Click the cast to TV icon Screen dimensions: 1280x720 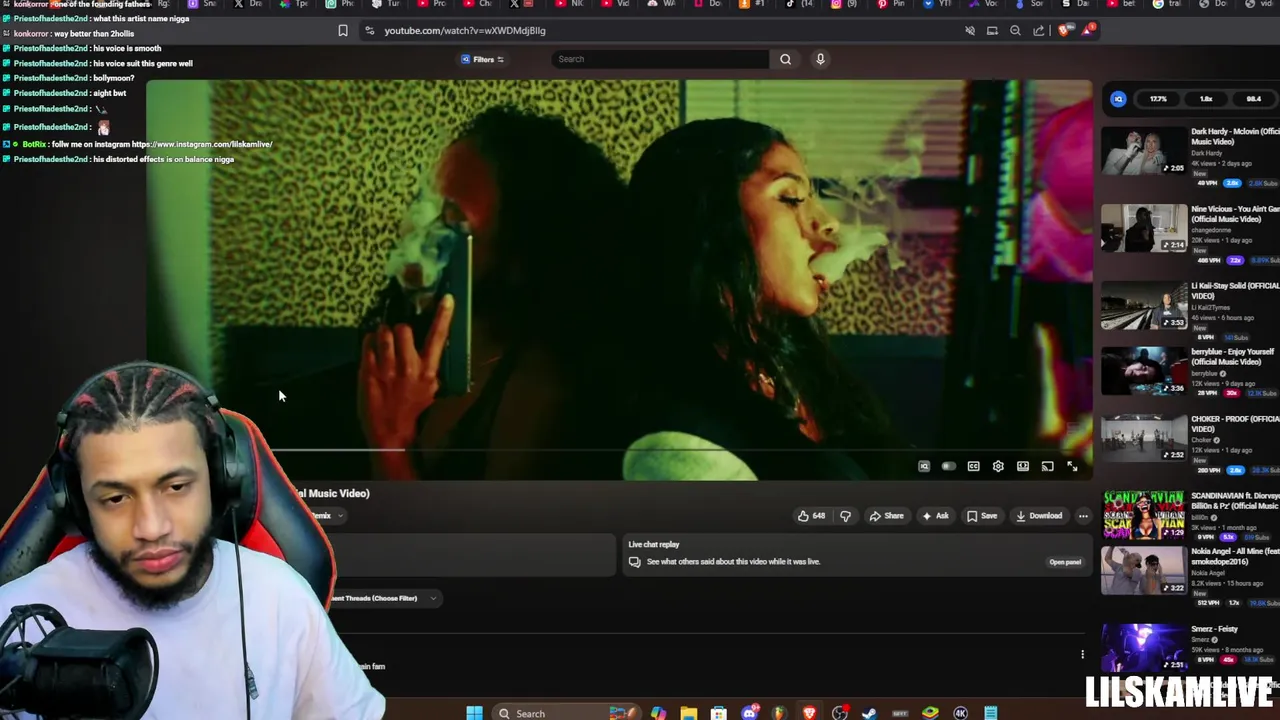pos(1047,466)
